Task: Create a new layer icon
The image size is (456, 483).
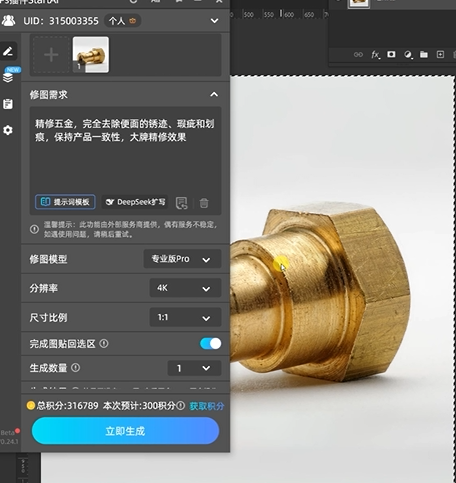Action: pyautogui.click(x=440, y=55)
